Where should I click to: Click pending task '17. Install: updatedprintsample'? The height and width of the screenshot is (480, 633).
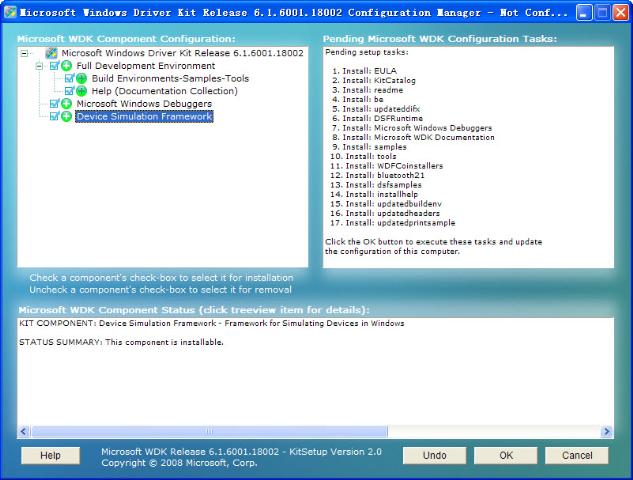[392, 222]
